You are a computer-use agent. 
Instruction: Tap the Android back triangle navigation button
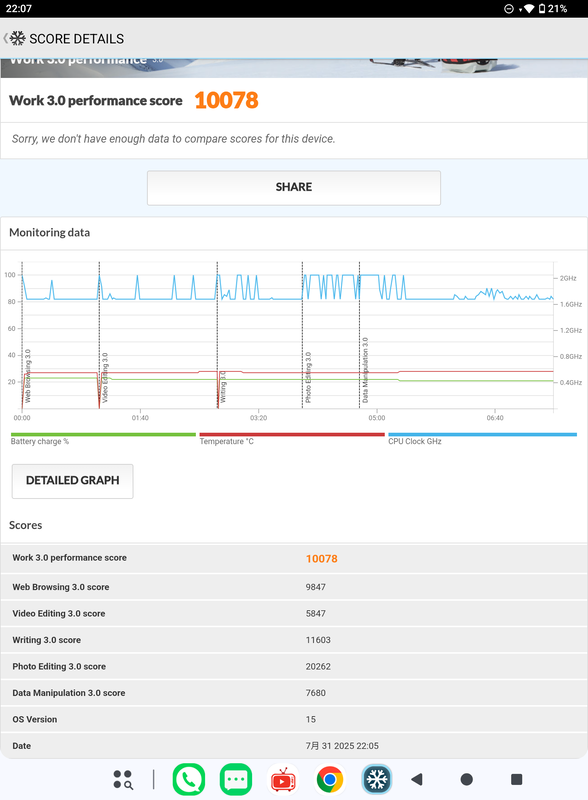coord(417,779)
